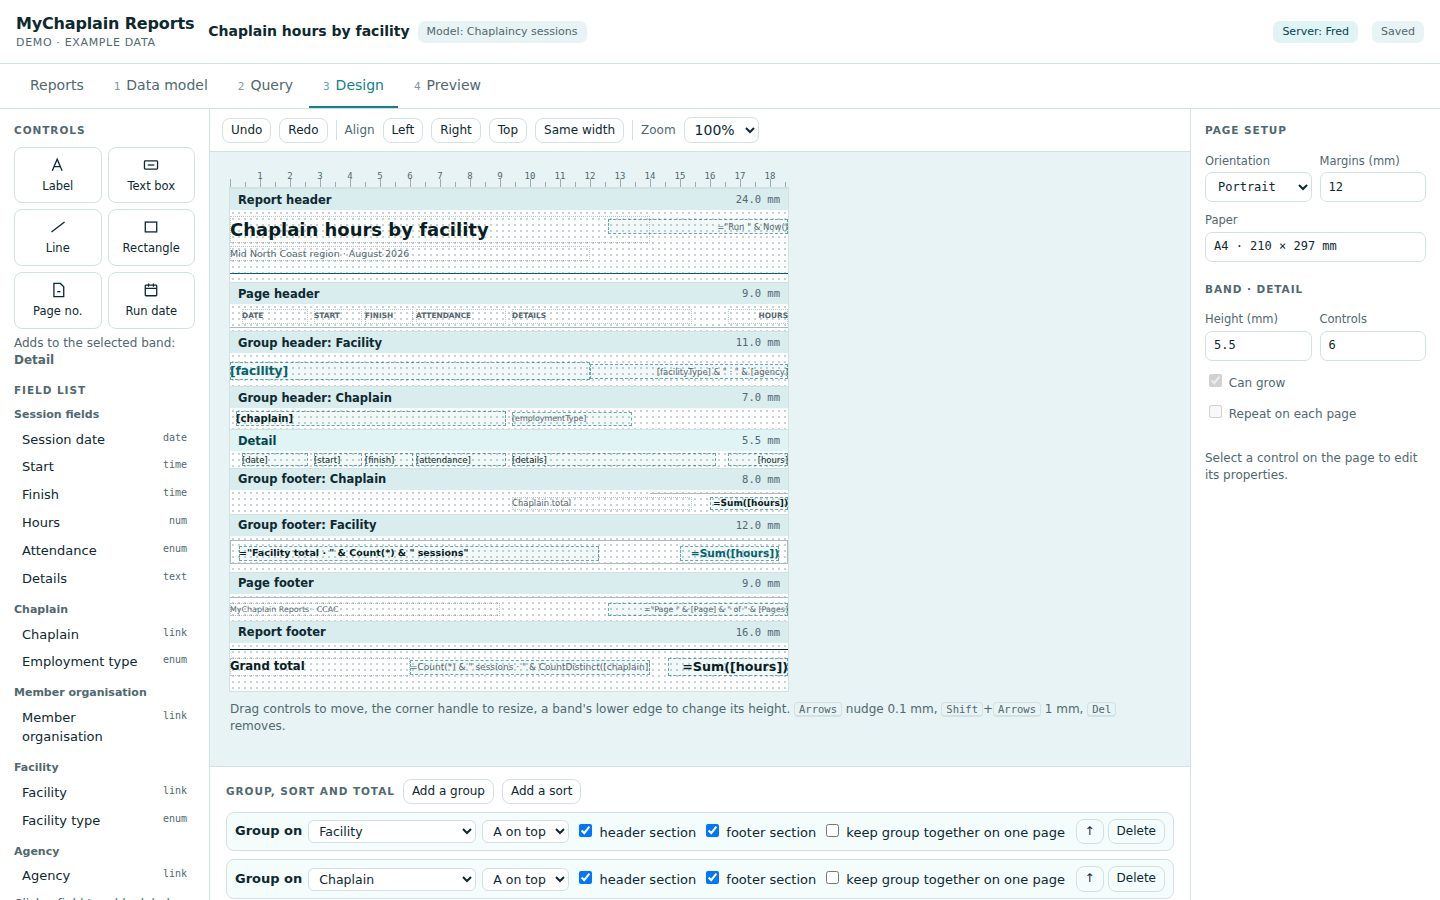Screen dimensions: 1440x900
Task: Apply Same width to controls
Action: 579,130
